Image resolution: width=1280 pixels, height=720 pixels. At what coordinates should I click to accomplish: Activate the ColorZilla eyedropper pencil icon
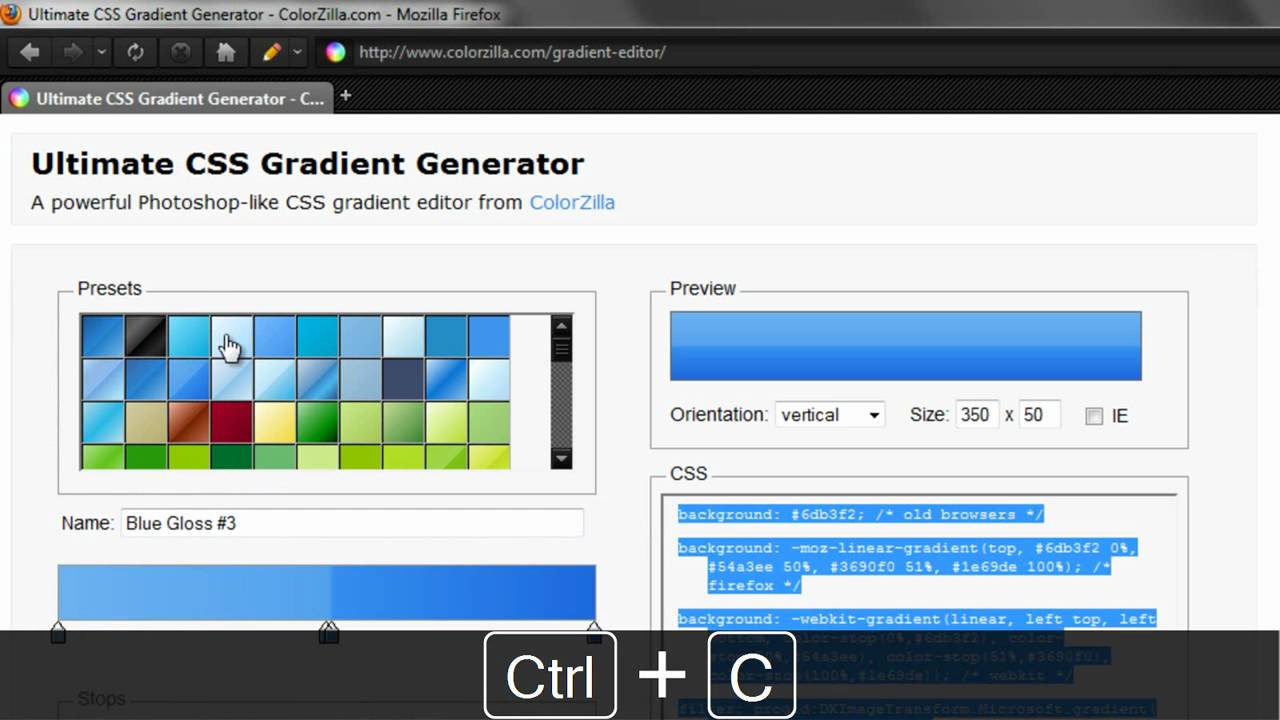point(271,52)
